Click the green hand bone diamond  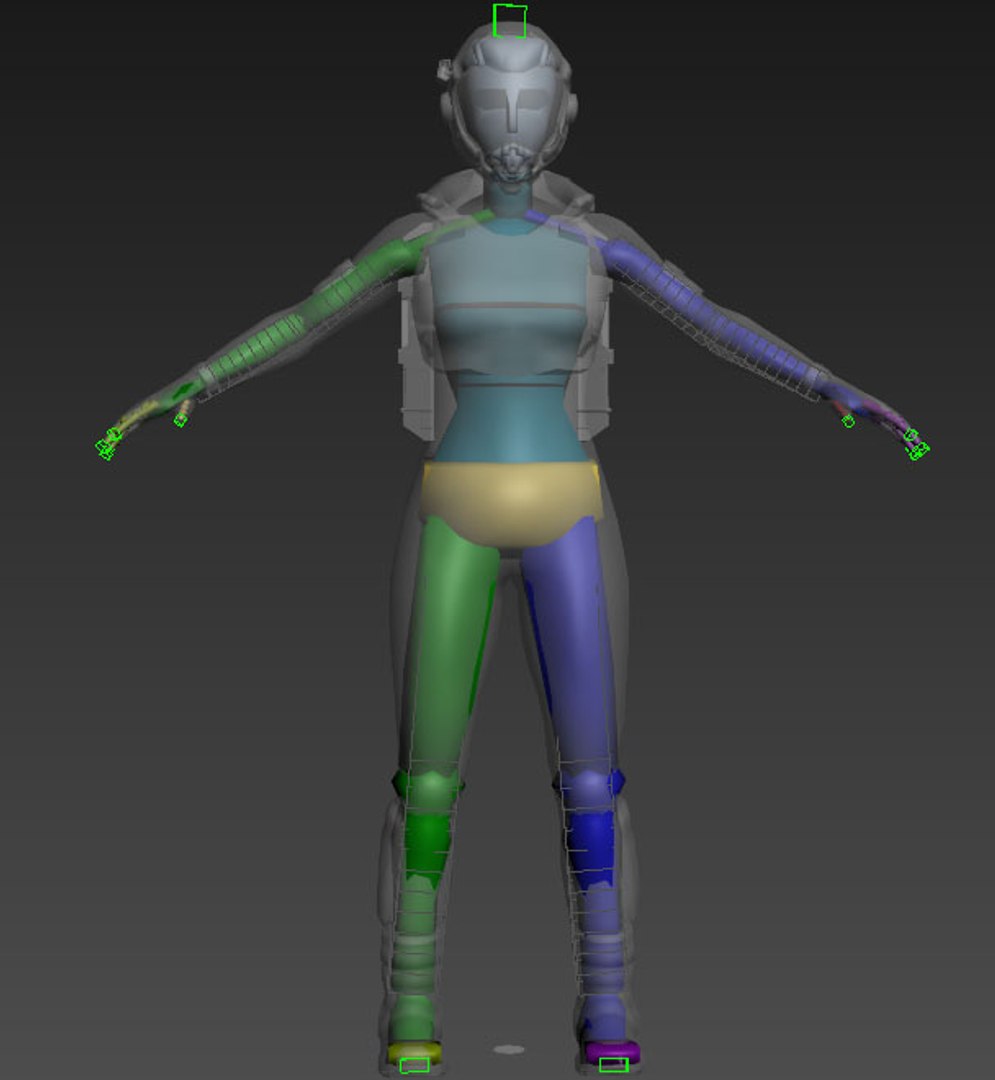[x=182, y=391]
